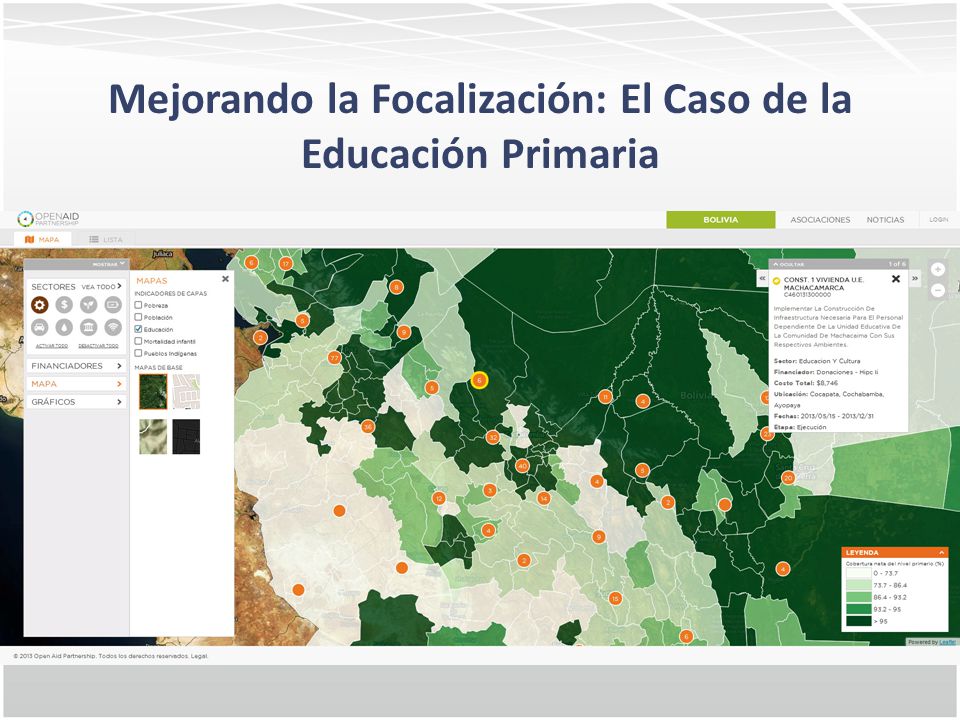Expand the Financiadores section
This screenshot has height=720, width=960.
pyautogui.click(x=77, y=366)
